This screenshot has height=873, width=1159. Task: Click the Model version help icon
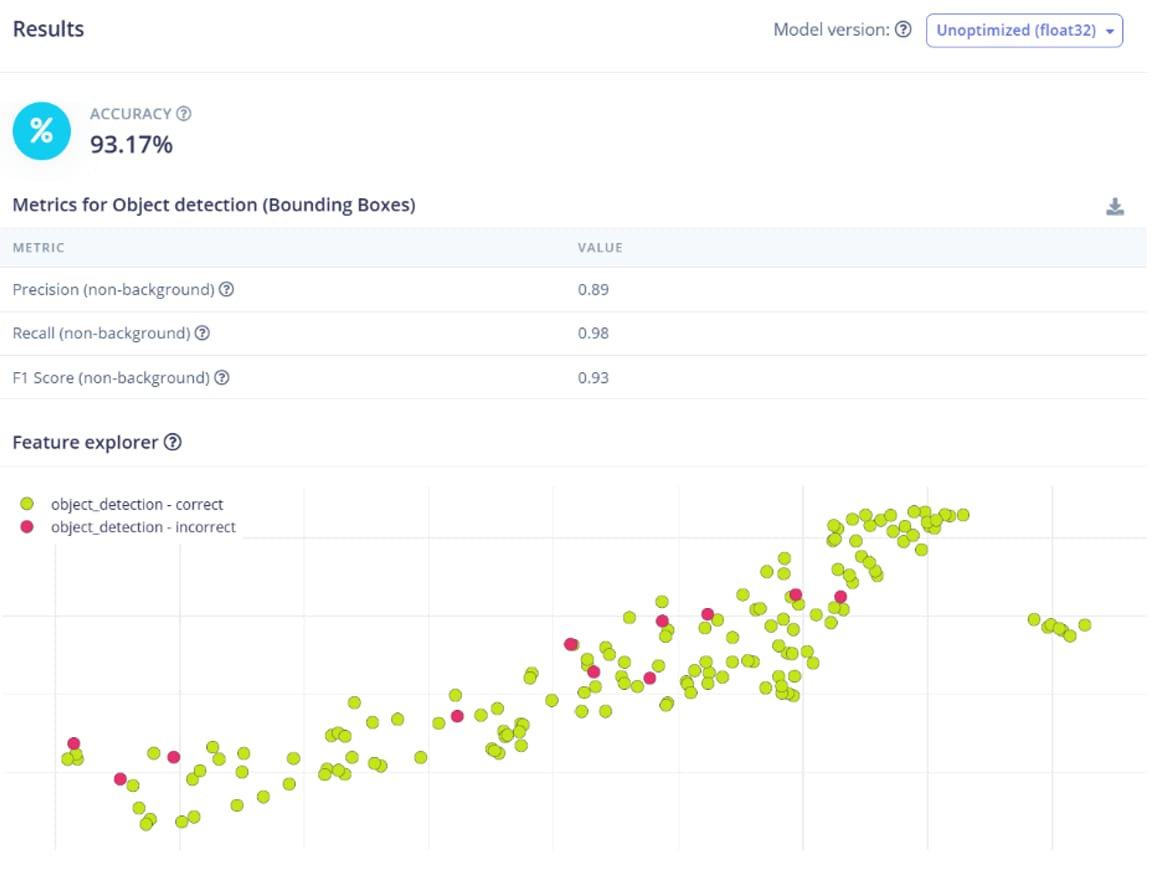click(903, 30)
